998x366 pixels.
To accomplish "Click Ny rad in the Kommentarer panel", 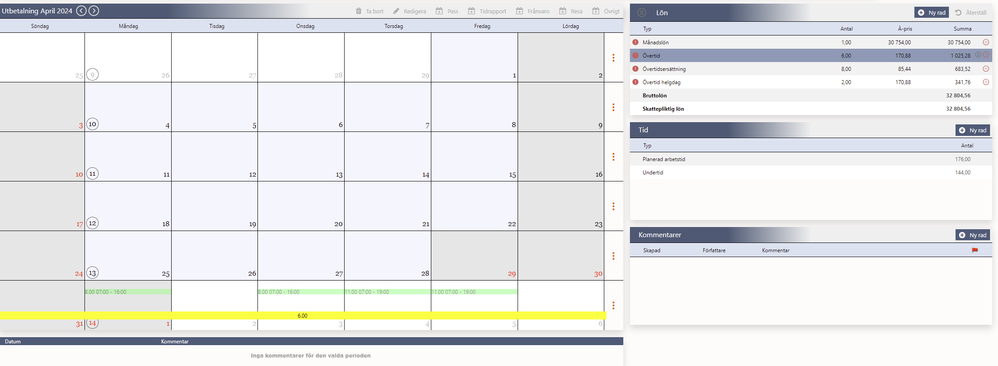I will point(973,235).
